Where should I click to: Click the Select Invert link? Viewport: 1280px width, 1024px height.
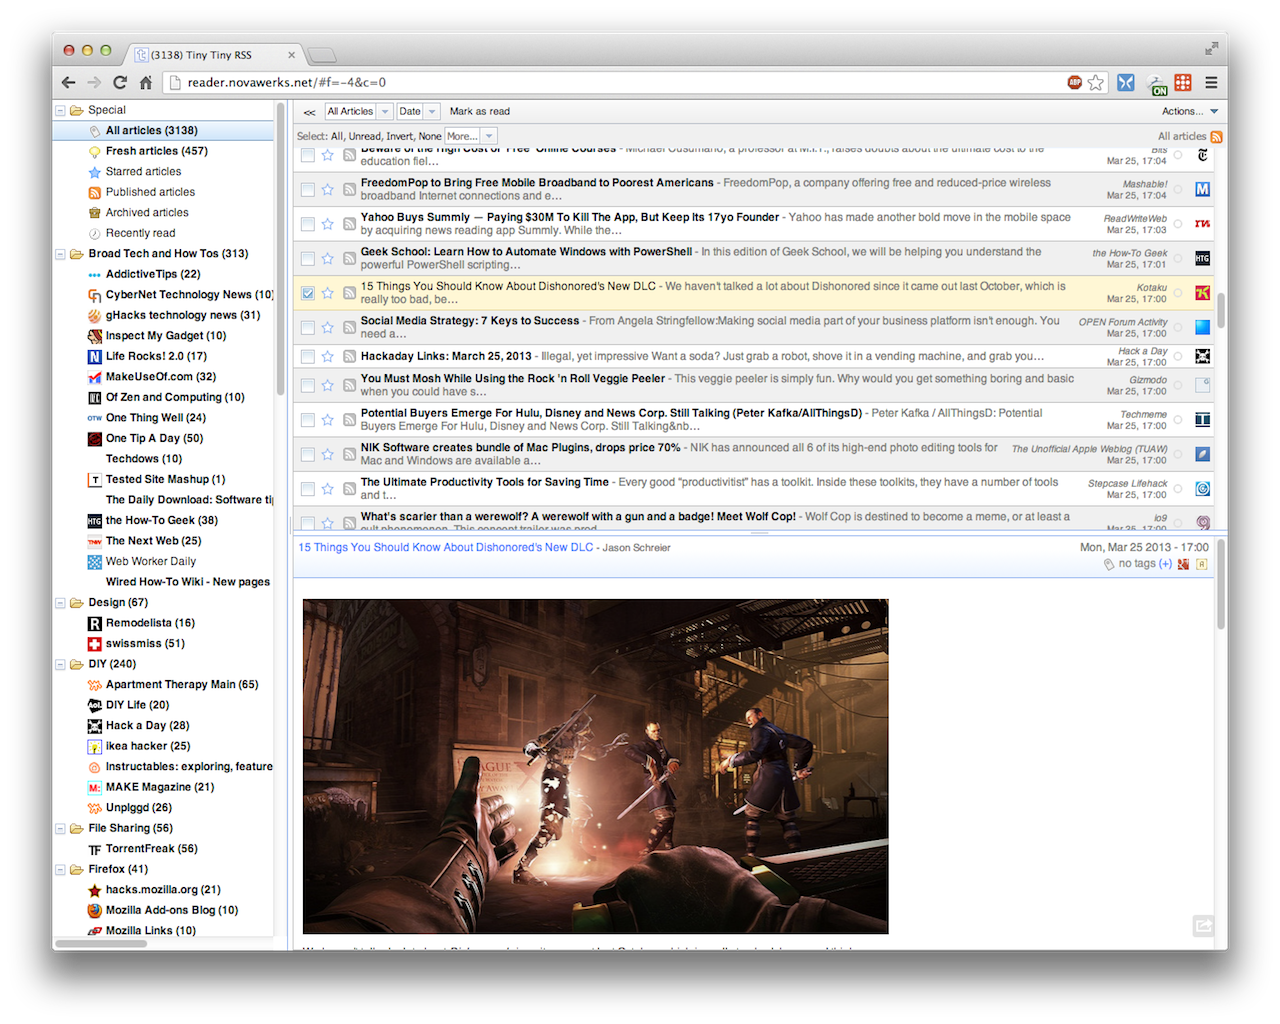400,136
